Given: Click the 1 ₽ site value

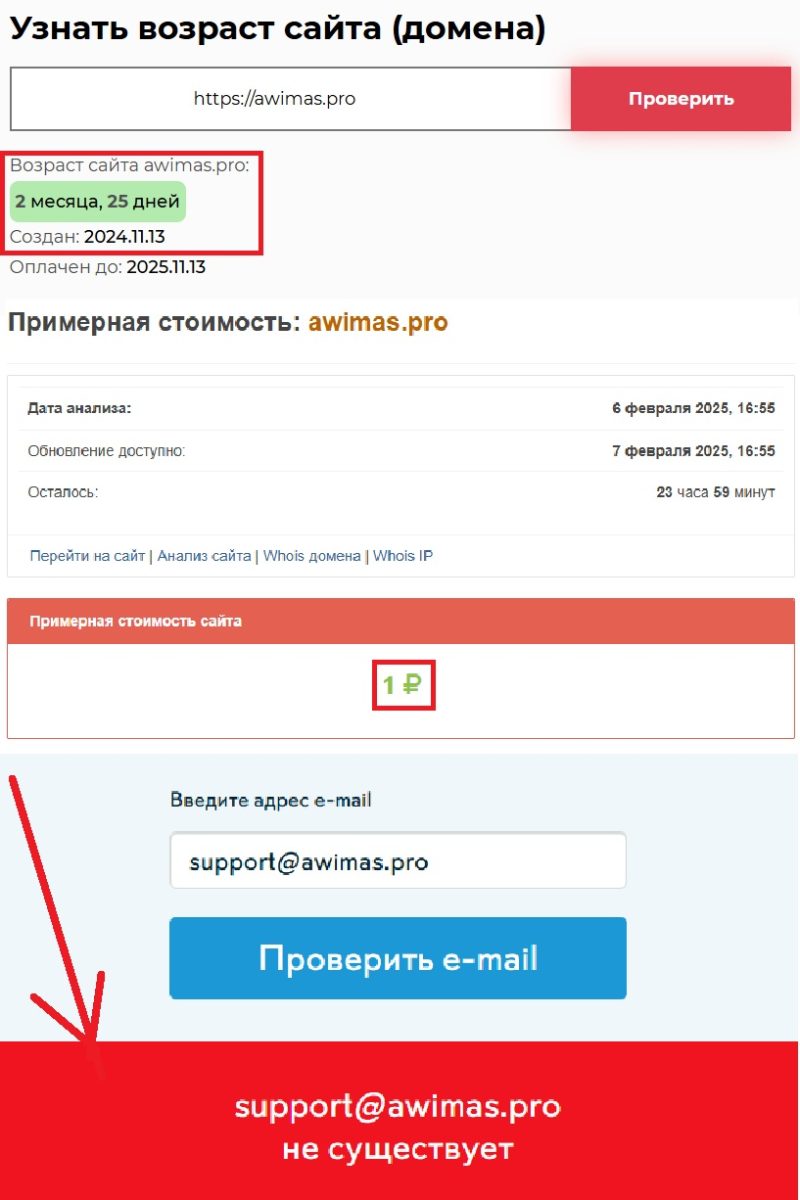Looking at the screenshot, I should tap(403, 685).
